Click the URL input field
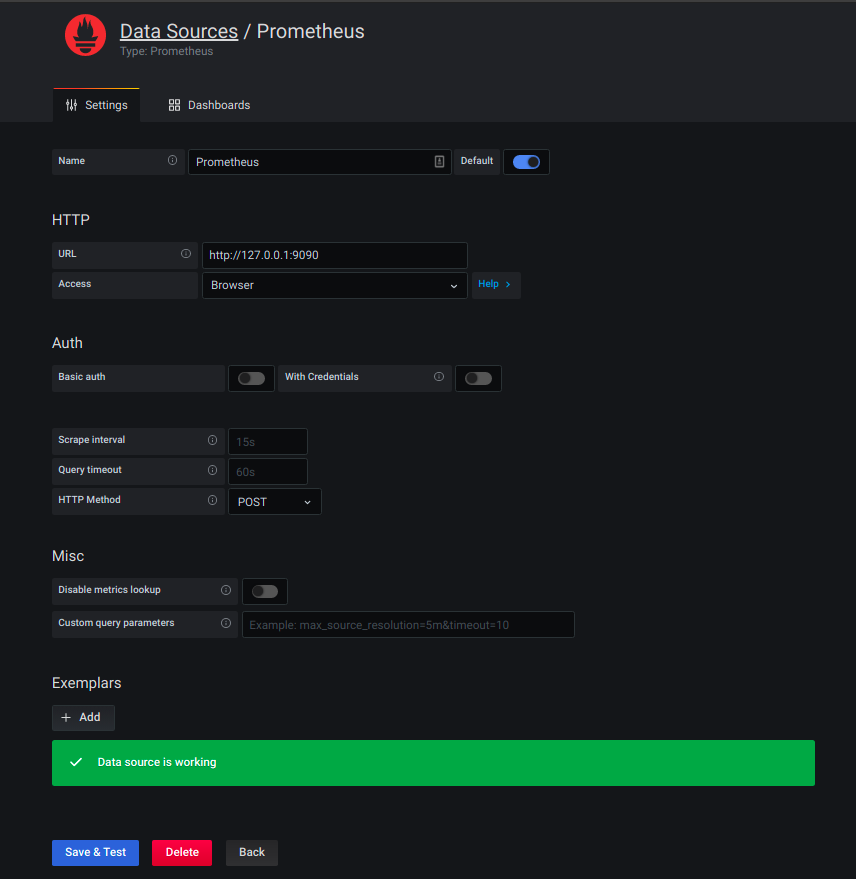856x879 pixels. click(x=335, y=255)
